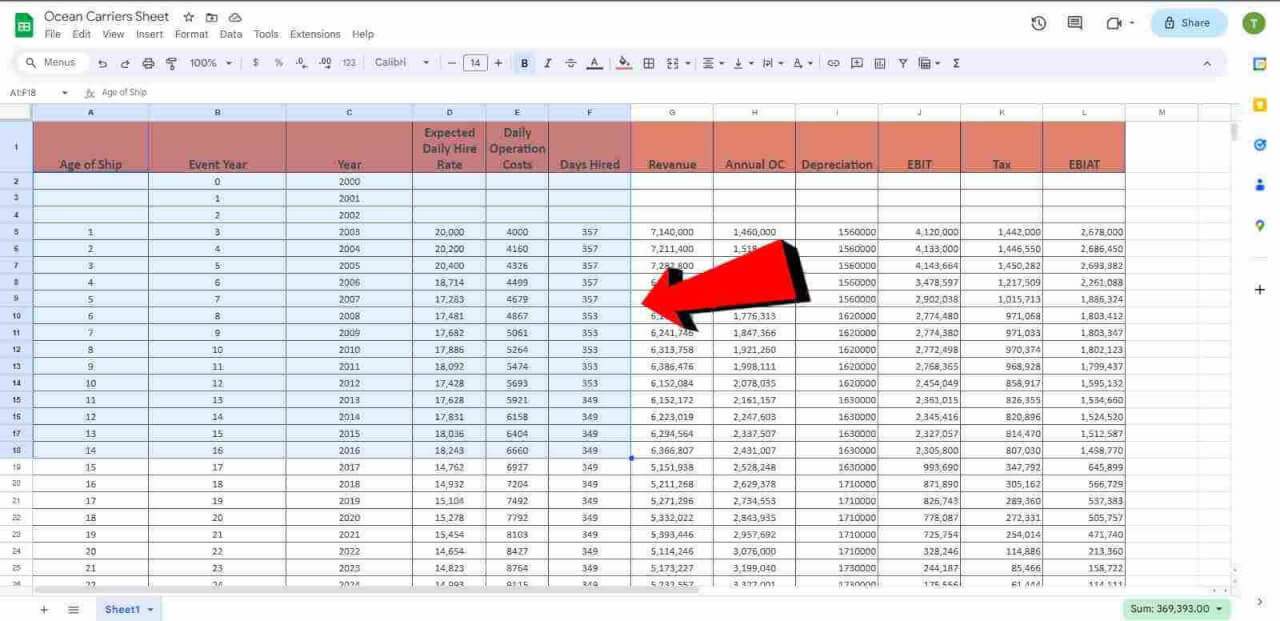Open the font dropdown showing Calibri
The height and width of the screenshot is (621, 1280).
pos(400,62)
